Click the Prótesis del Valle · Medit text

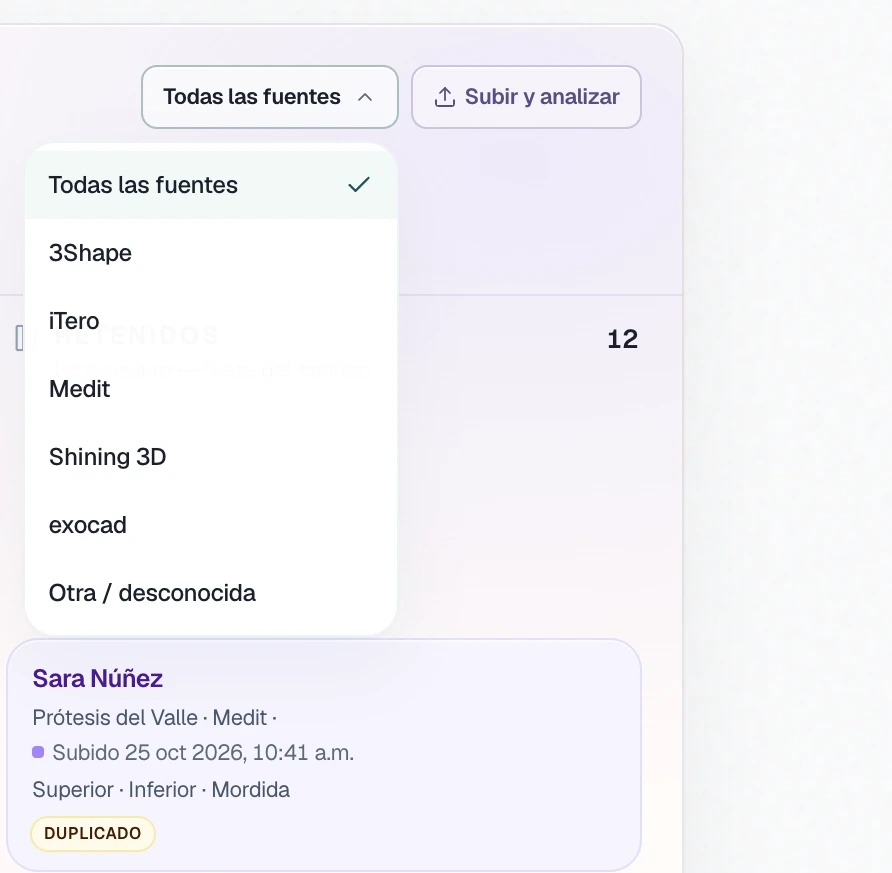pos(155,718)
